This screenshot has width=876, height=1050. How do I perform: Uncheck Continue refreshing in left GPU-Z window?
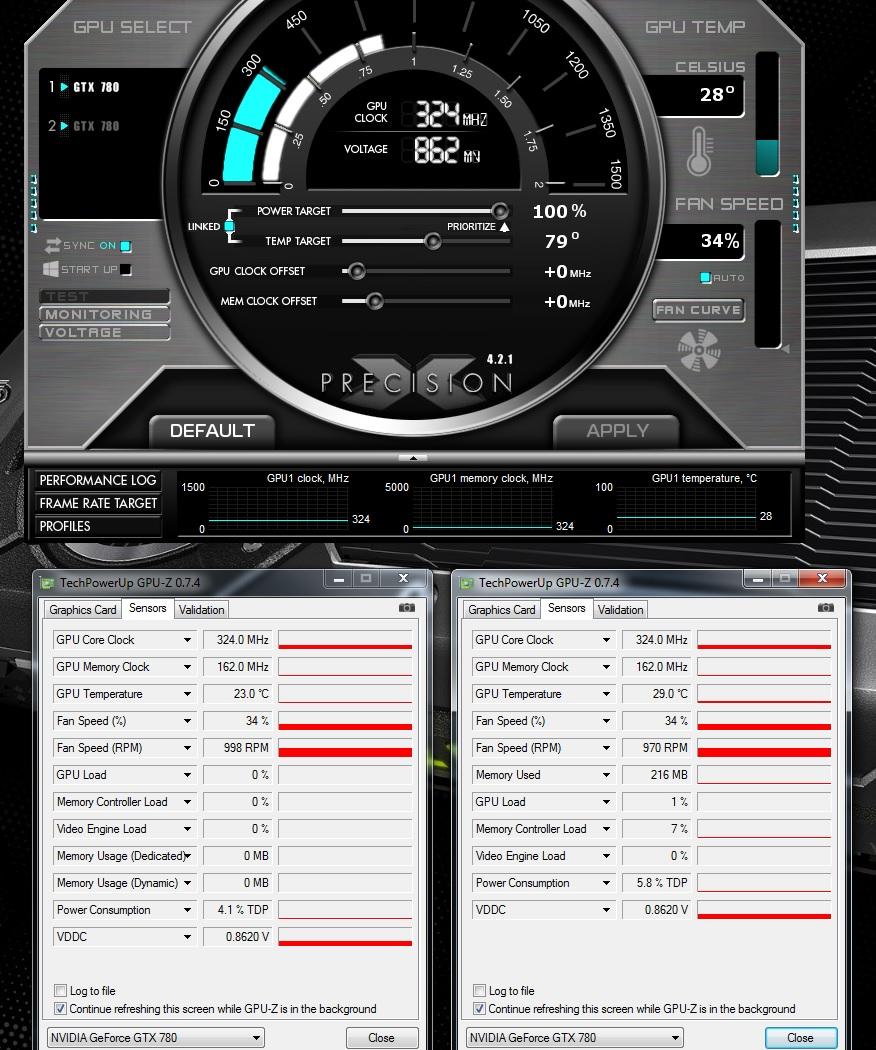(60, 1008)
